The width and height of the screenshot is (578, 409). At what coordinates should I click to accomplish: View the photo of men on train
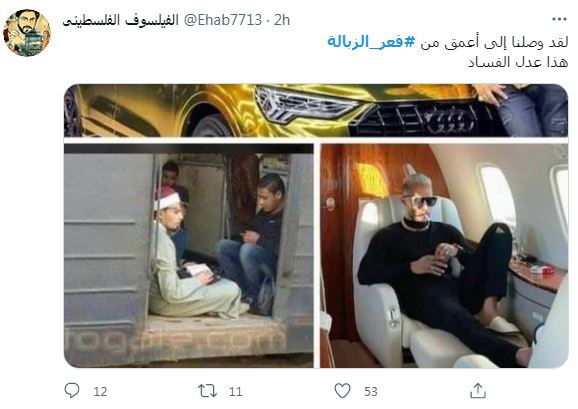pos(189,255)
